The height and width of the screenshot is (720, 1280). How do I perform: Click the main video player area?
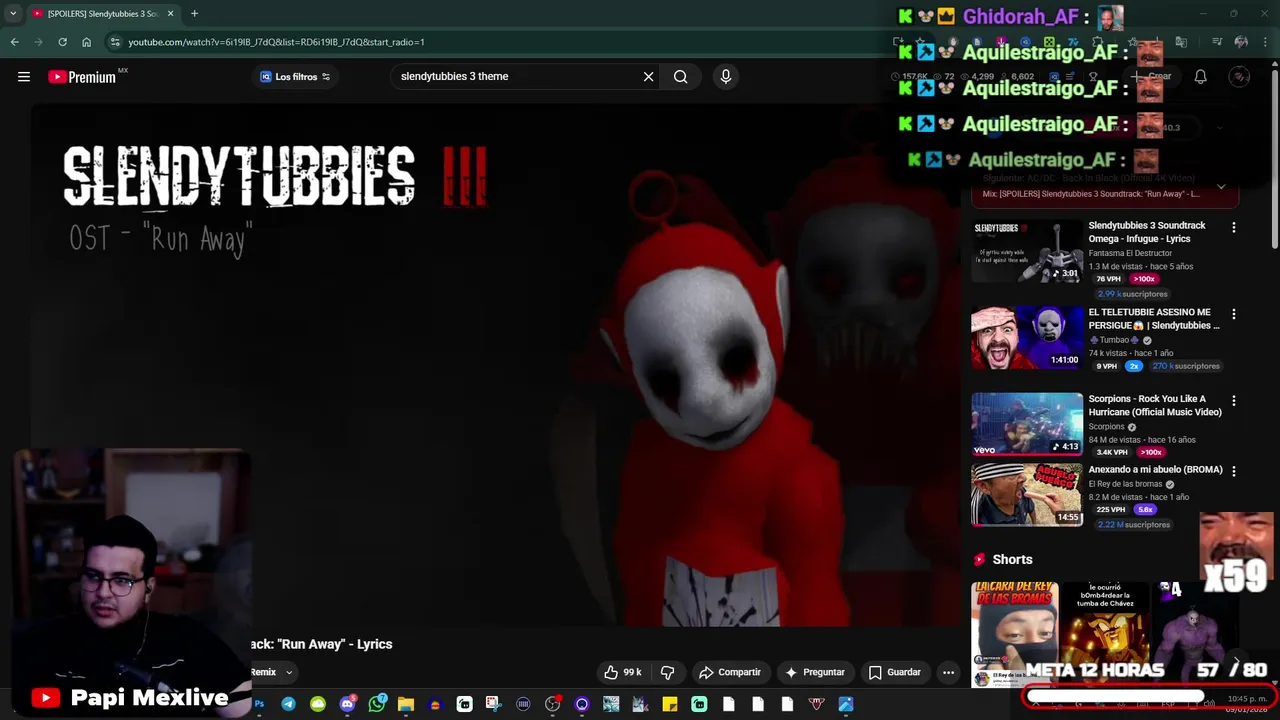tap(495, 365)
